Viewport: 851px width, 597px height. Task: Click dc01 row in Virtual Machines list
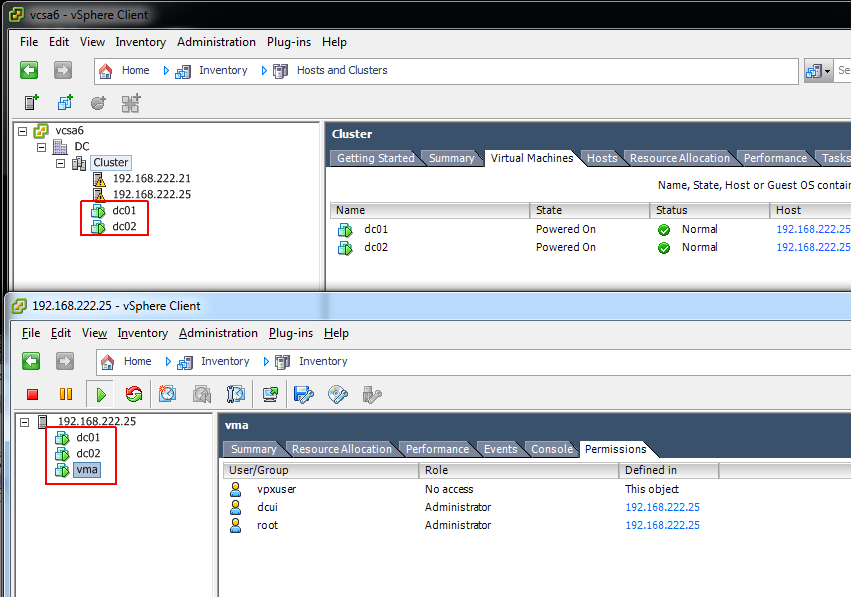coord(590,229)
